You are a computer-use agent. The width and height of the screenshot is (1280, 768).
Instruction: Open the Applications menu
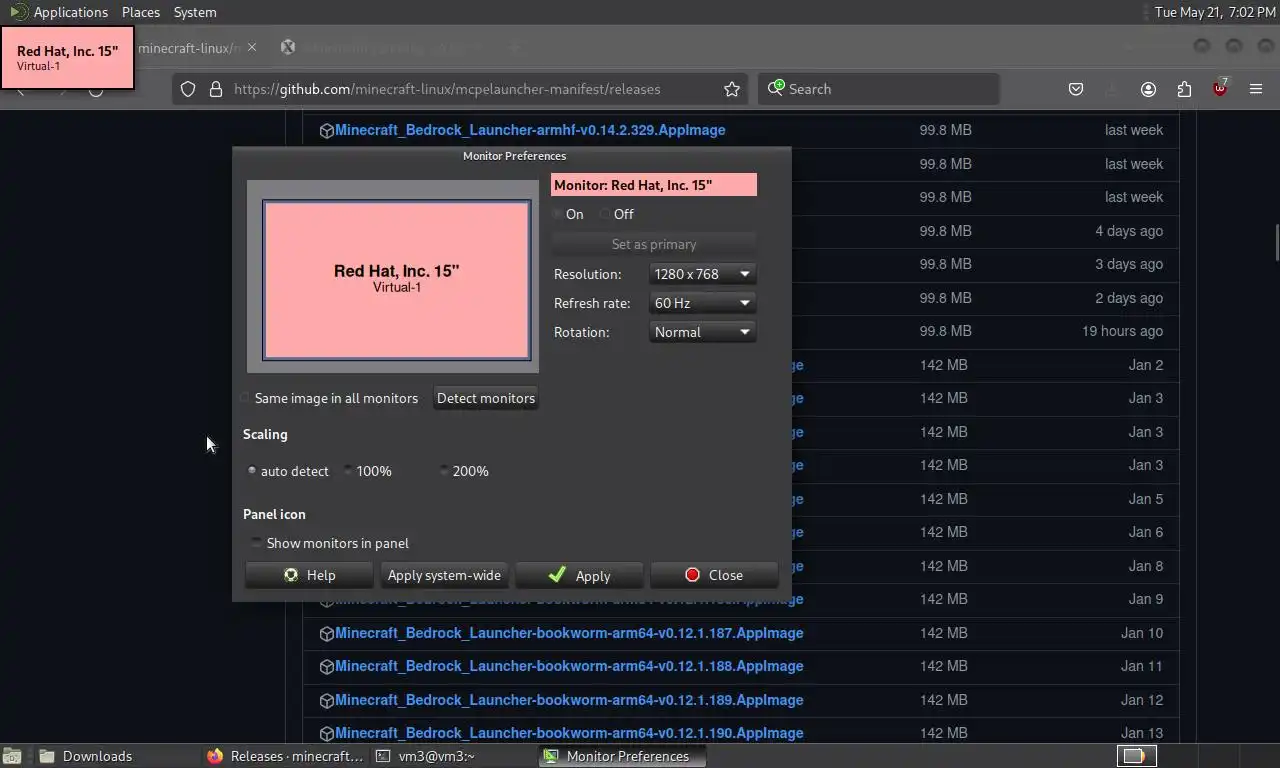tap(70, 12)
